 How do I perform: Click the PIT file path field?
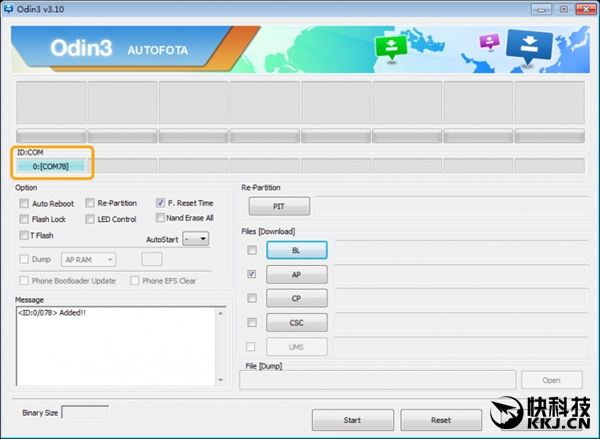pyautogui.click(x=452, y=206)
